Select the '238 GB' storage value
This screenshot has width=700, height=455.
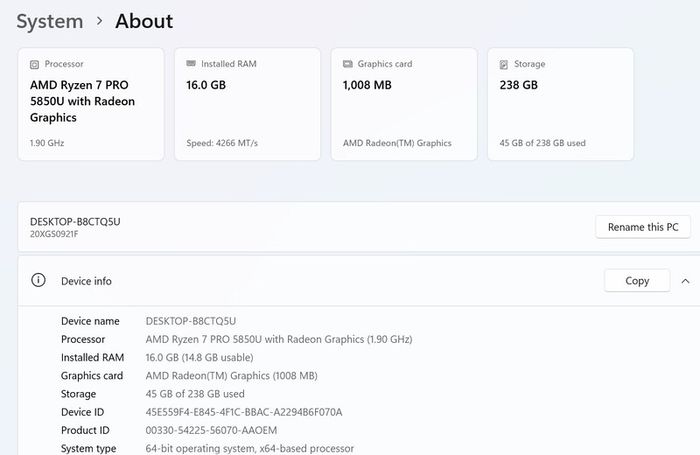click(x=518, y=85)
